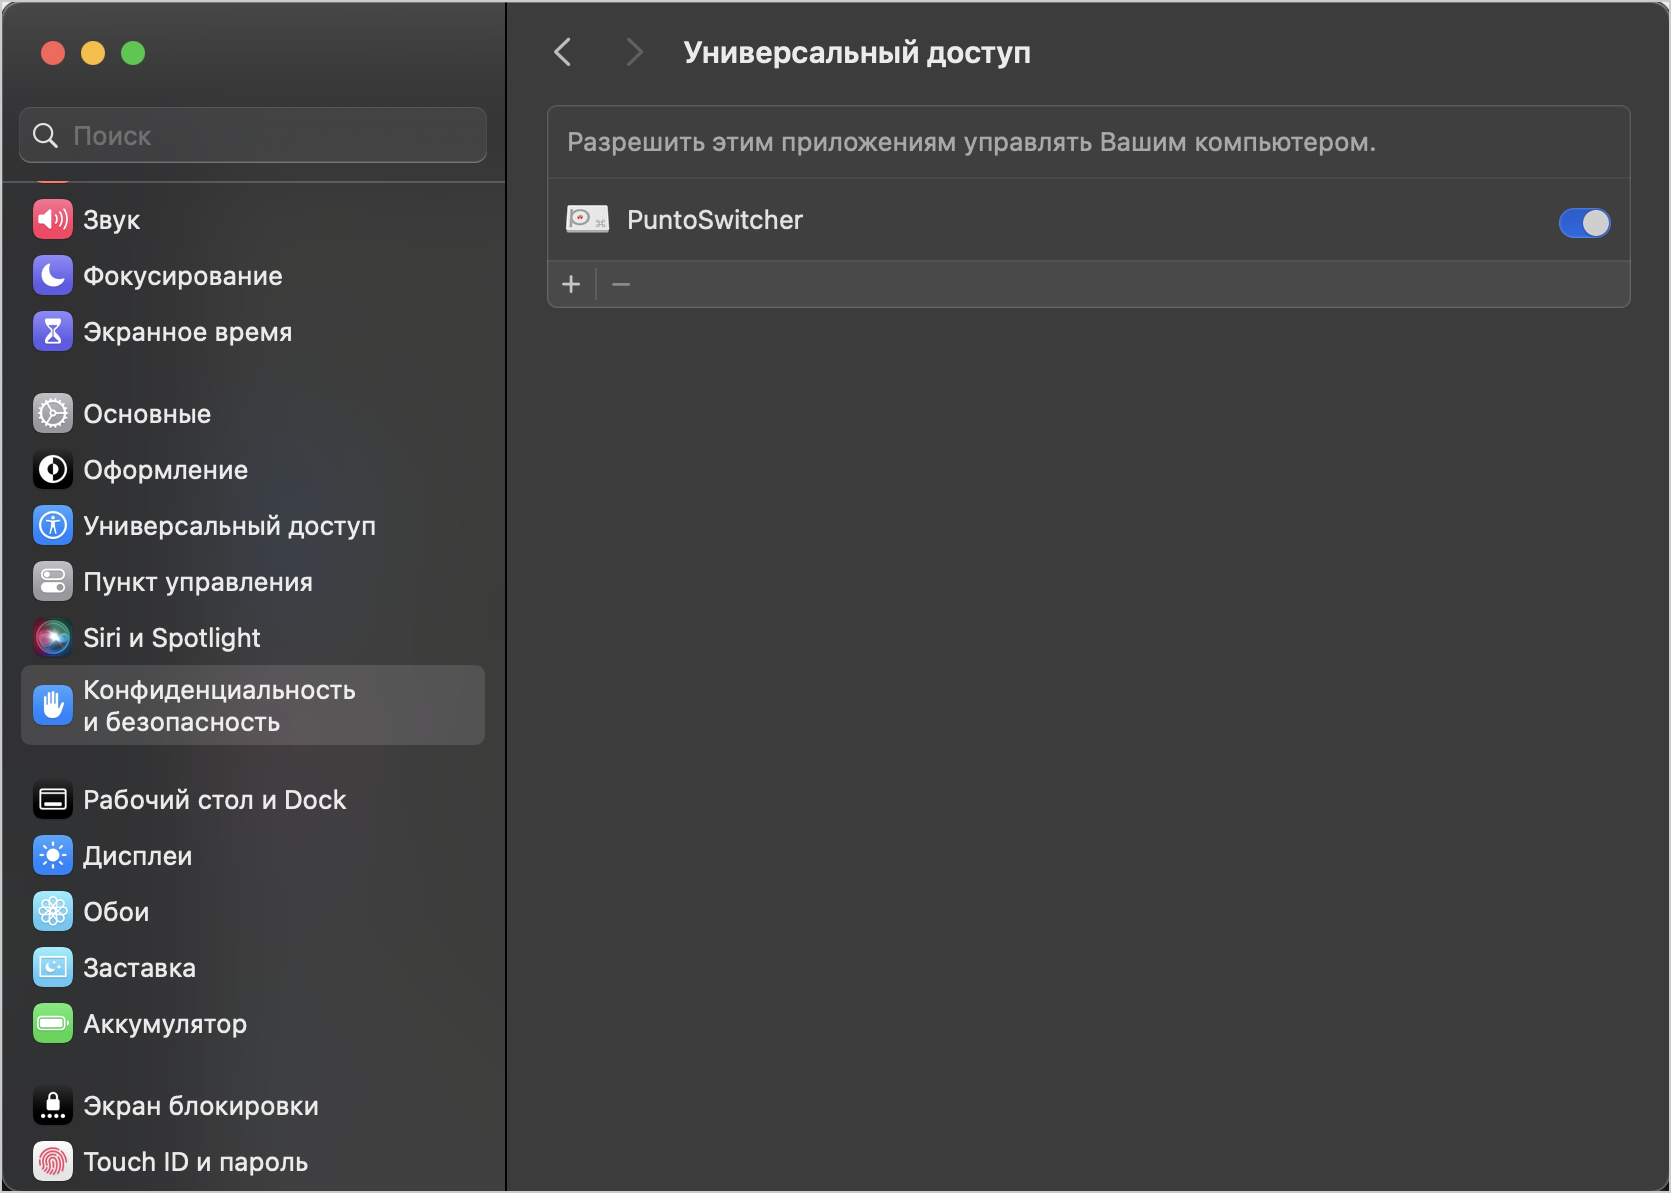This screenshot has height=1193, width=1671.
Task: Click the Конфиденциальность hand icon
Action: (53, 705)
